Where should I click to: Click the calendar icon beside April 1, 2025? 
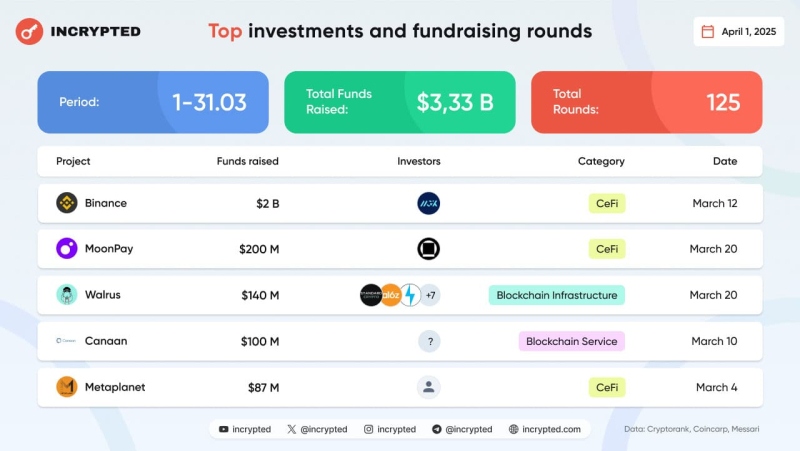(x=708, y=32)
